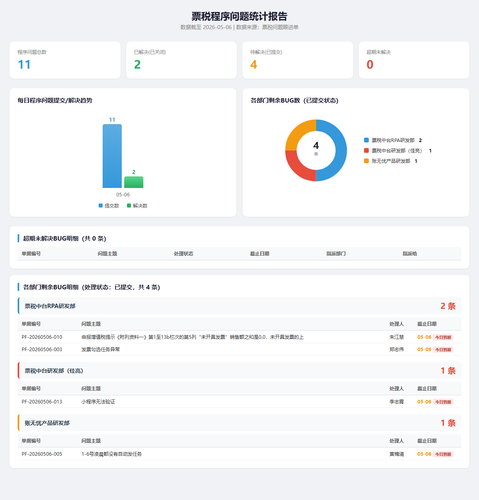The image size is (479, 500).
Task: Click the red 2 条 count badge
Action: [448, 306]
